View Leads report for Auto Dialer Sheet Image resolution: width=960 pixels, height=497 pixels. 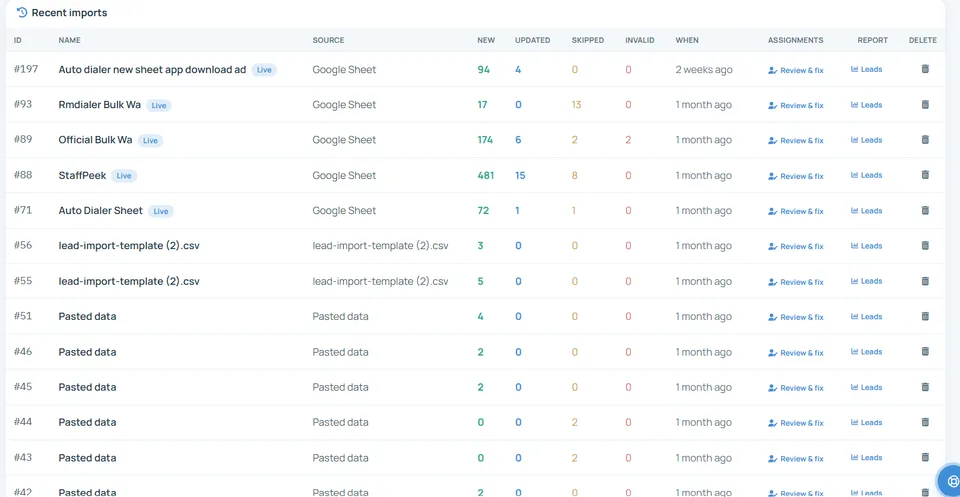click(866, 211)
